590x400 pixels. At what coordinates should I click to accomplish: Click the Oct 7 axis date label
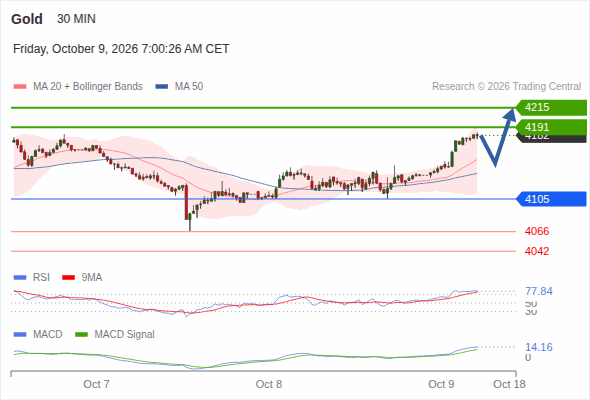click(96, 384)
